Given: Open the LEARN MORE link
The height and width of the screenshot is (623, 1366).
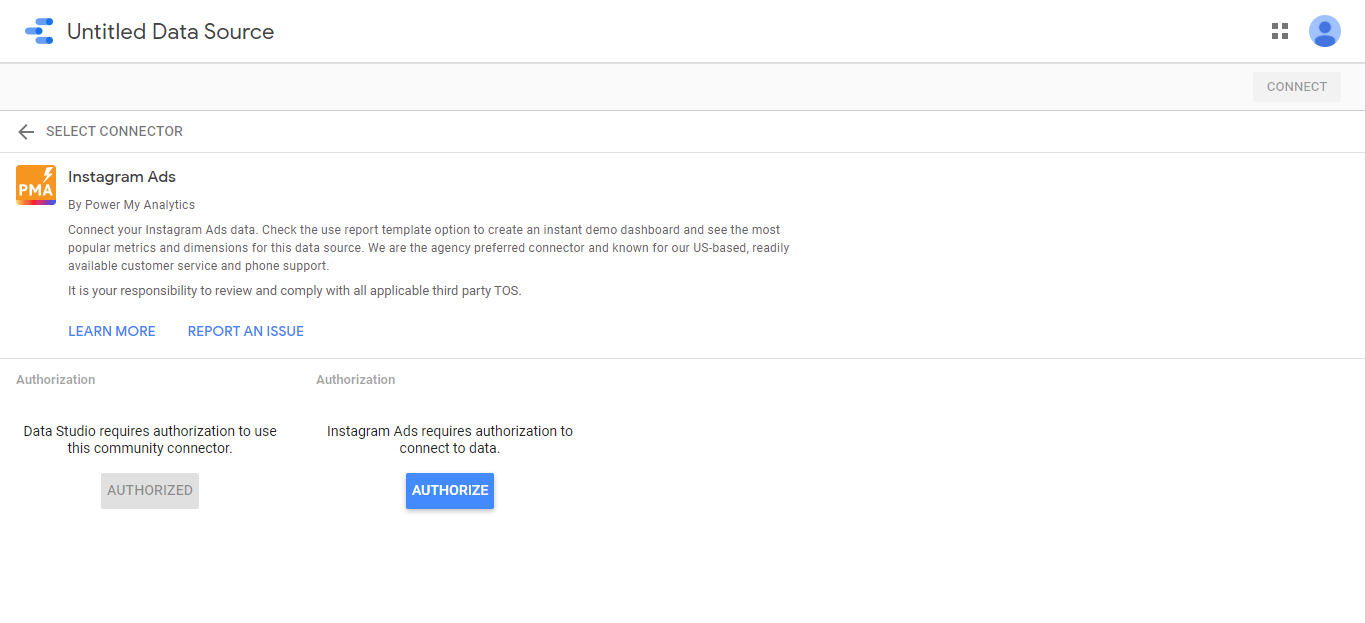Looking at the screenshot, I should [112, 331].
